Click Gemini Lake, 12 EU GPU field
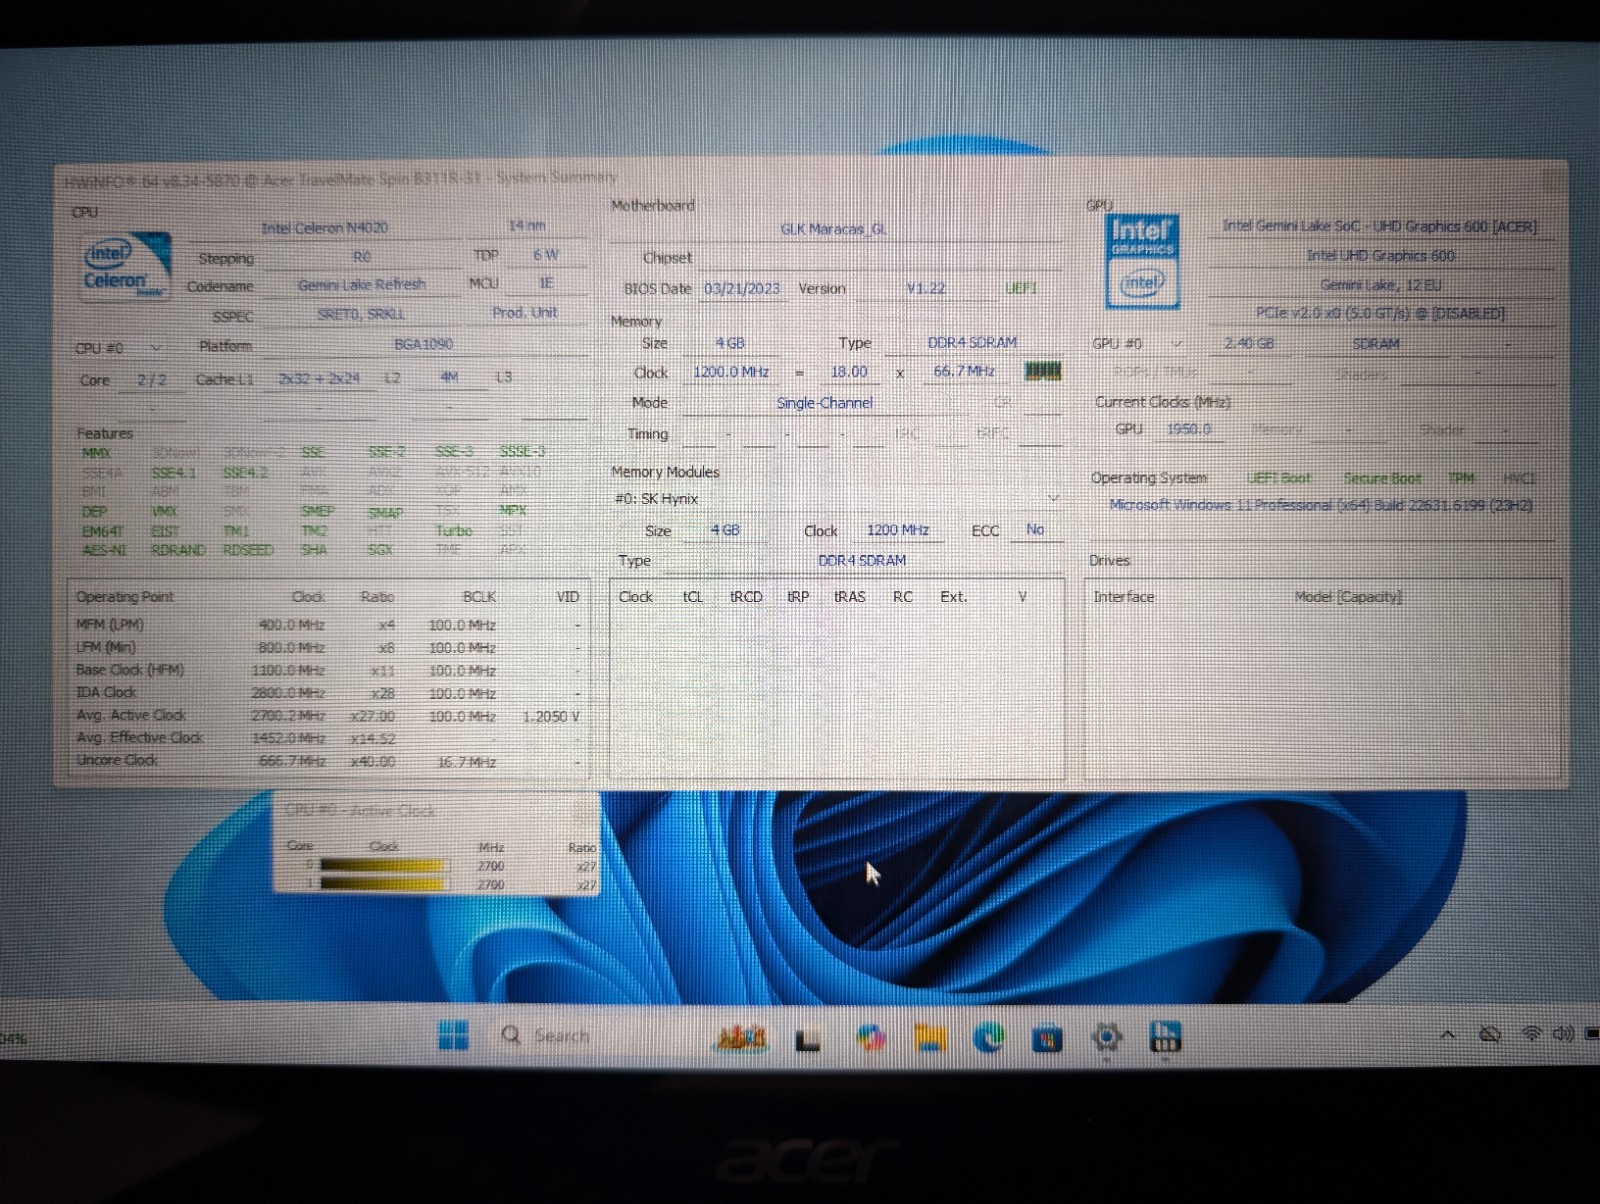The image size is (1600, 1204). coord(1380,285)
